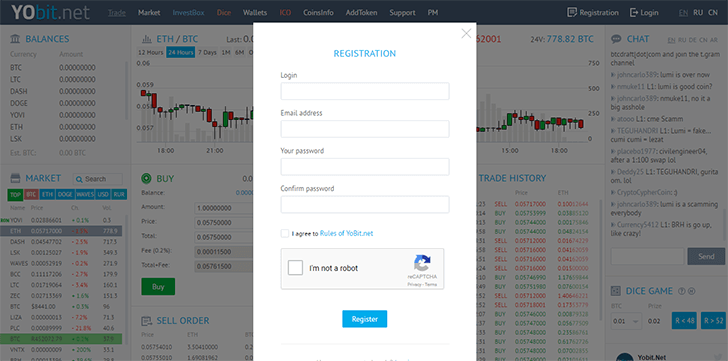The image size is (728, 361).
Task: Click the YObit.net logo
Action: pyautogui.click(x=50, y=13)
